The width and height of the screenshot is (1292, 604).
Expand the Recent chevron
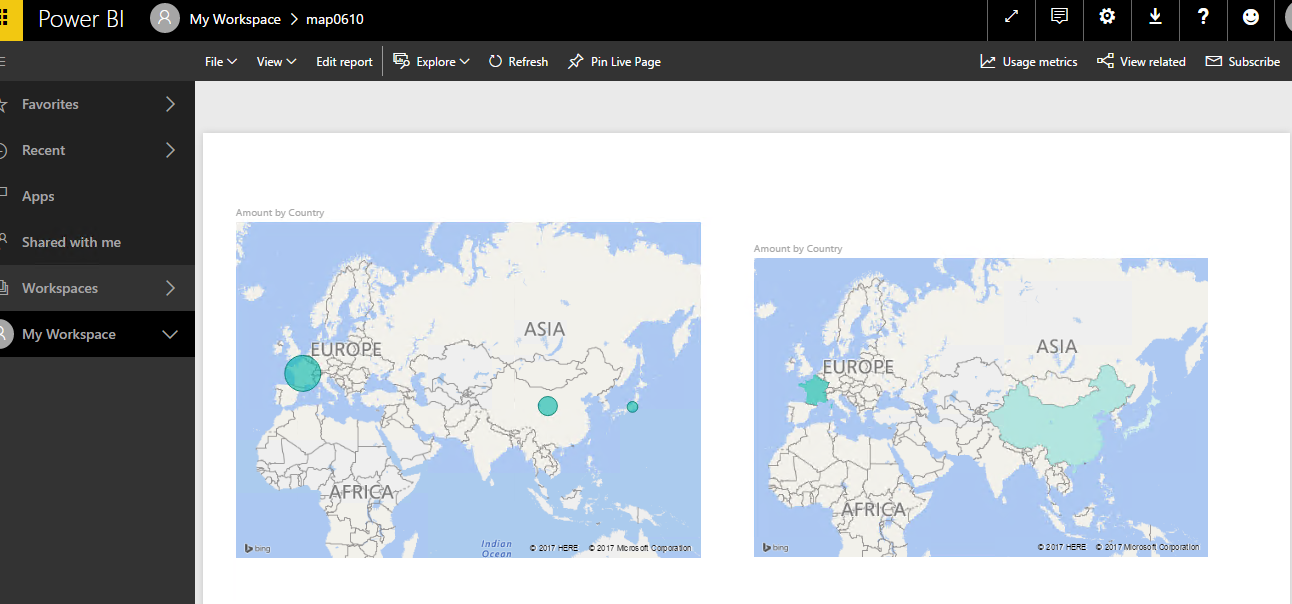coord(170,150)
